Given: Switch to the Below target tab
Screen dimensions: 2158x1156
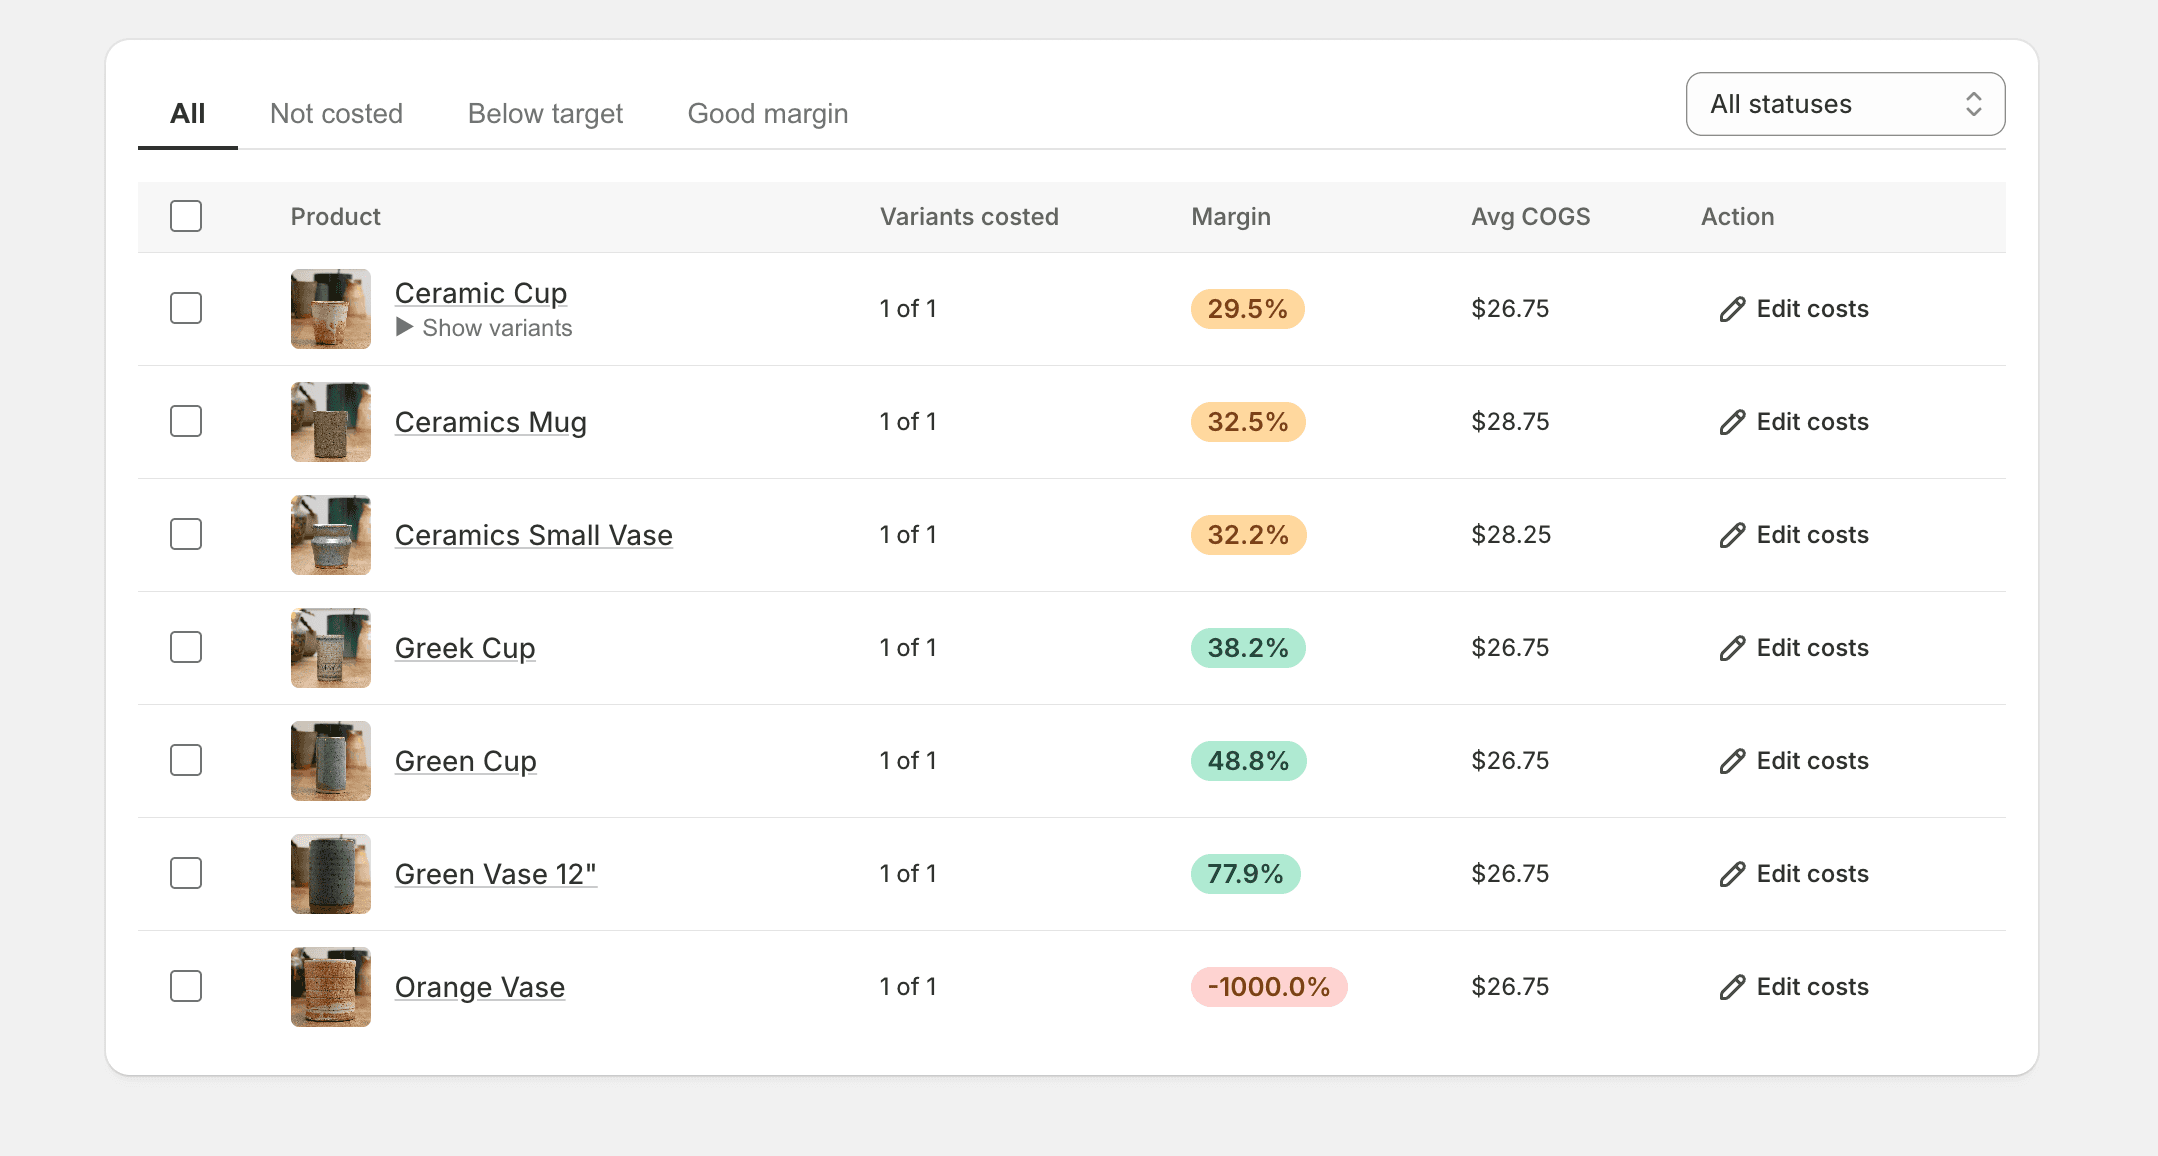Looking at the screenshot, I should pyautogui.click(x=545, y=114).
